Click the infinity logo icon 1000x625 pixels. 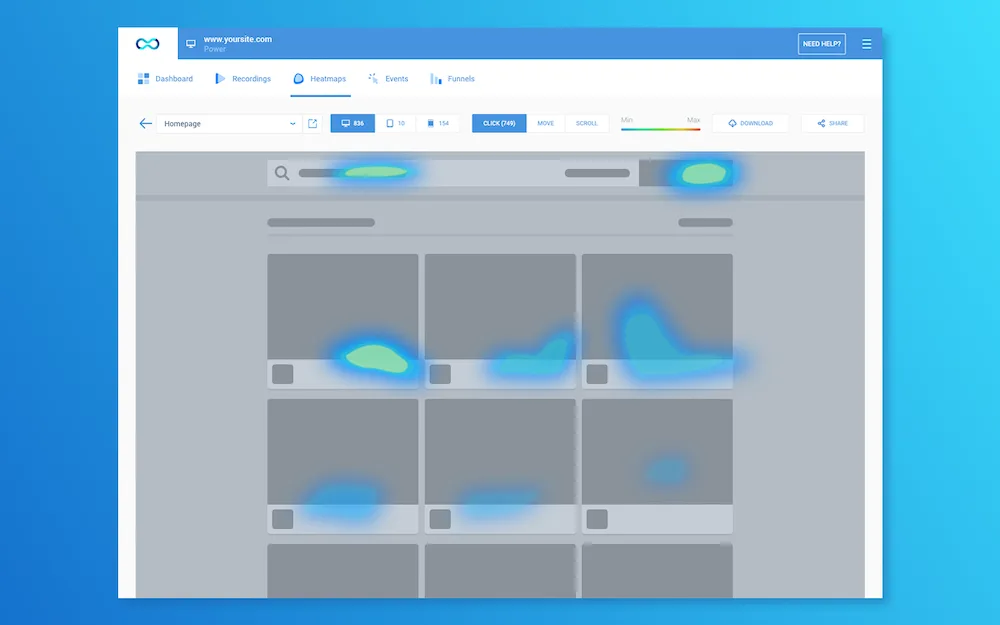[147, 43]
